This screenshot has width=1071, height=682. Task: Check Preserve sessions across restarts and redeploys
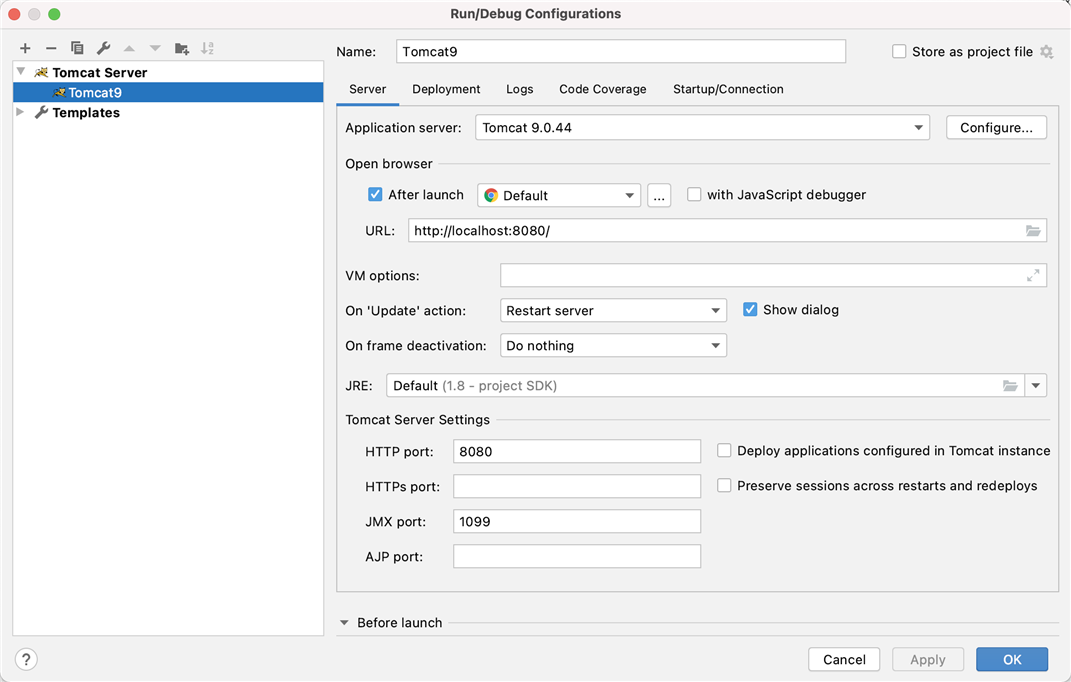tap(724, 485)
